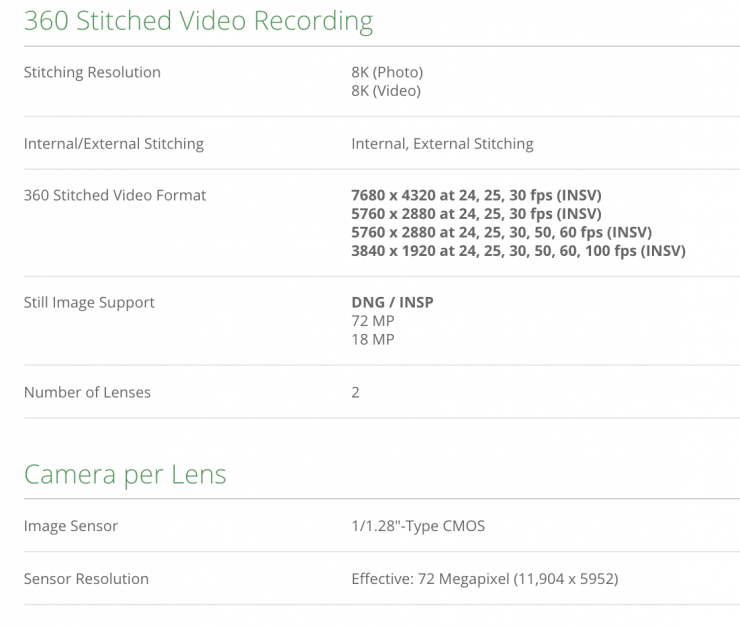Screen dimensions: 740x627
Task: Click "Internal, External Stitching" value text
Action: (442, 143)
